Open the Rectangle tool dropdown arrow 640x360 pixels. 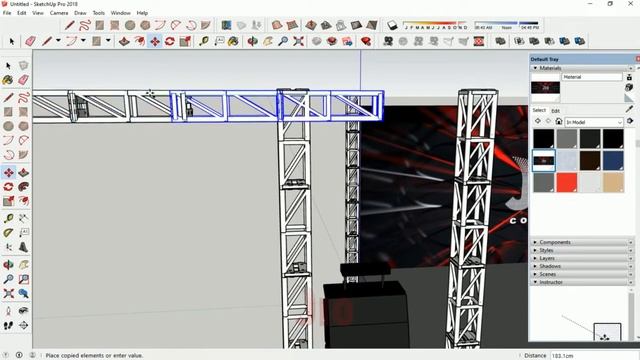(x=108, y=41)
